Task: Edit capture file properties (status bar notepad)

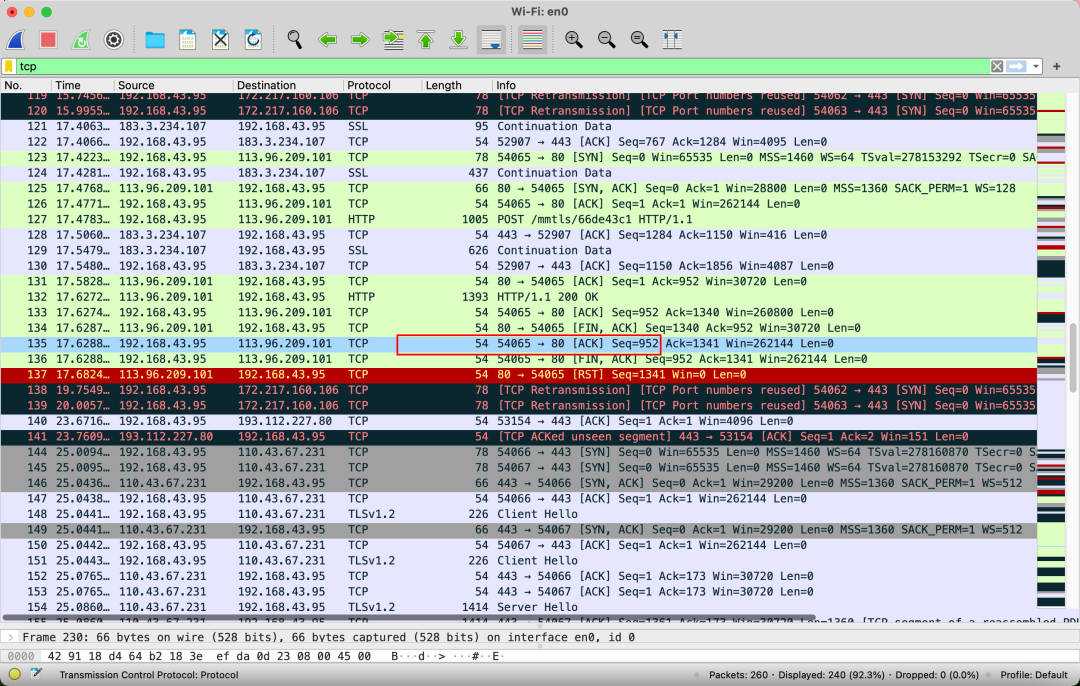Action: tap(36, 674)
